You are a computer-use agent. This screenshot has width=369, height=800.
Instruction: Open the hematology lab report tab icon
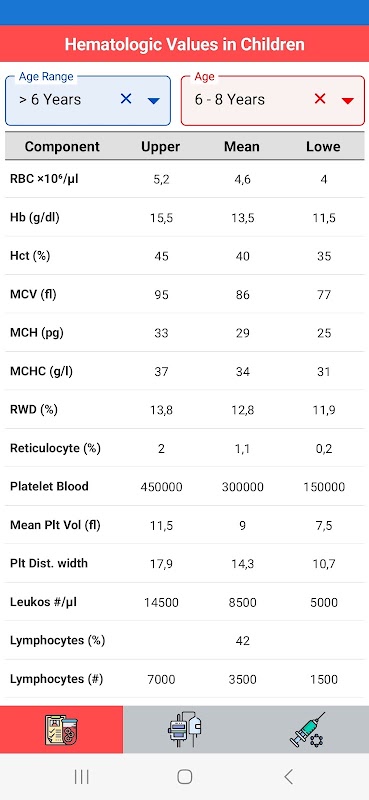(x=61, y=730)
